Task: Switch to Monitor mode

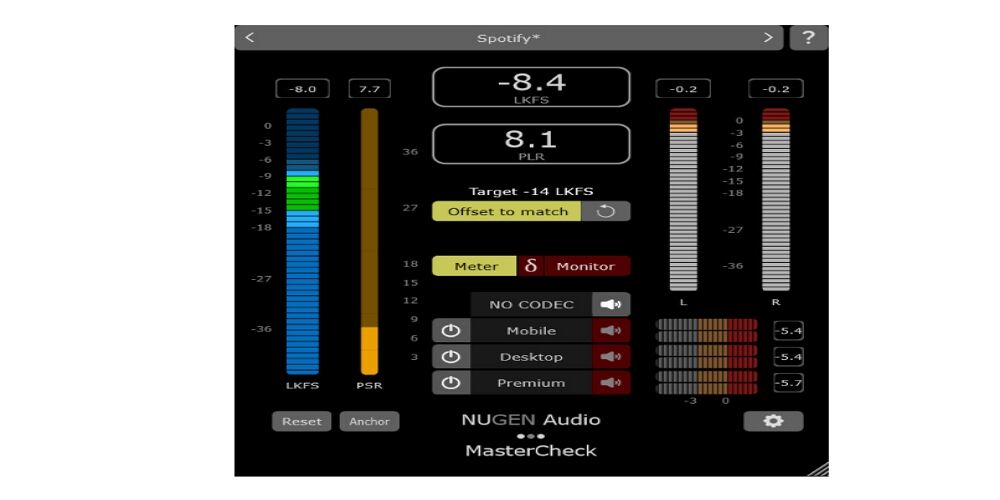Action: coord(586,266)
